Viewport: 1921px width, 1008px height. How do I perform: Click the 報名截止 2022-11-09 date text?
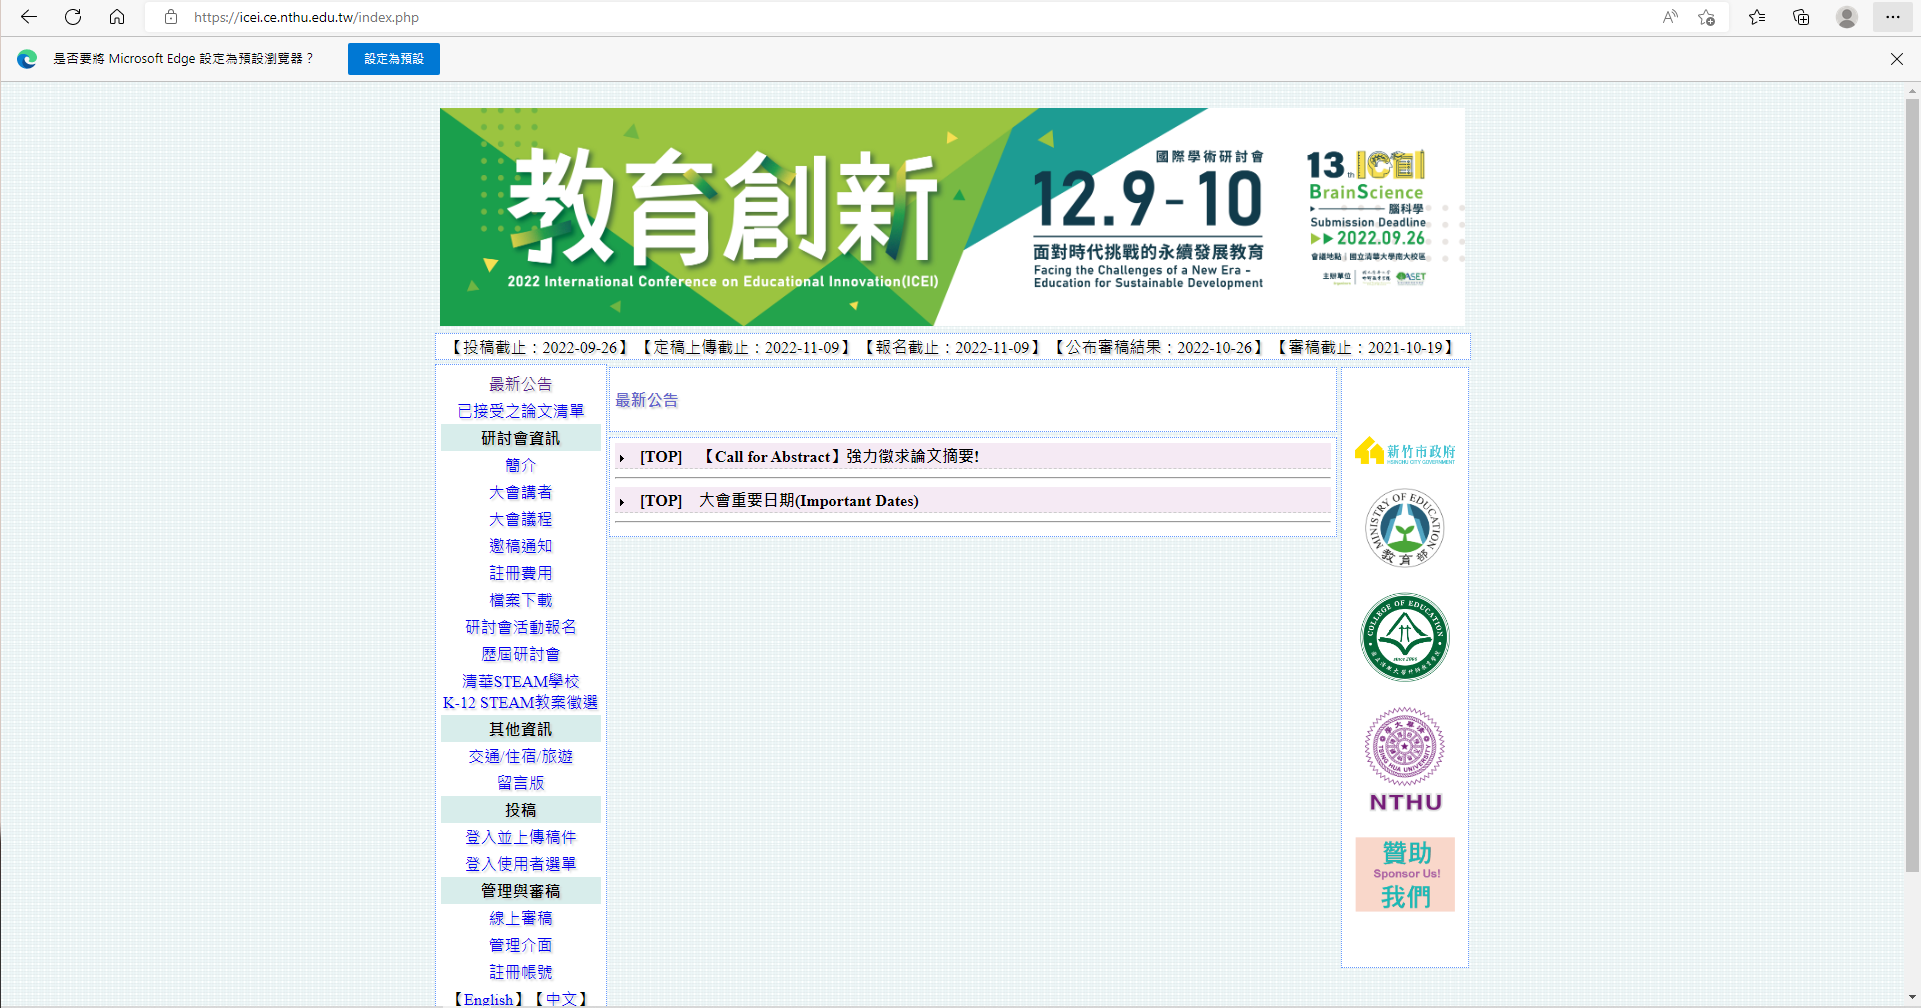[x=951, y=348]
